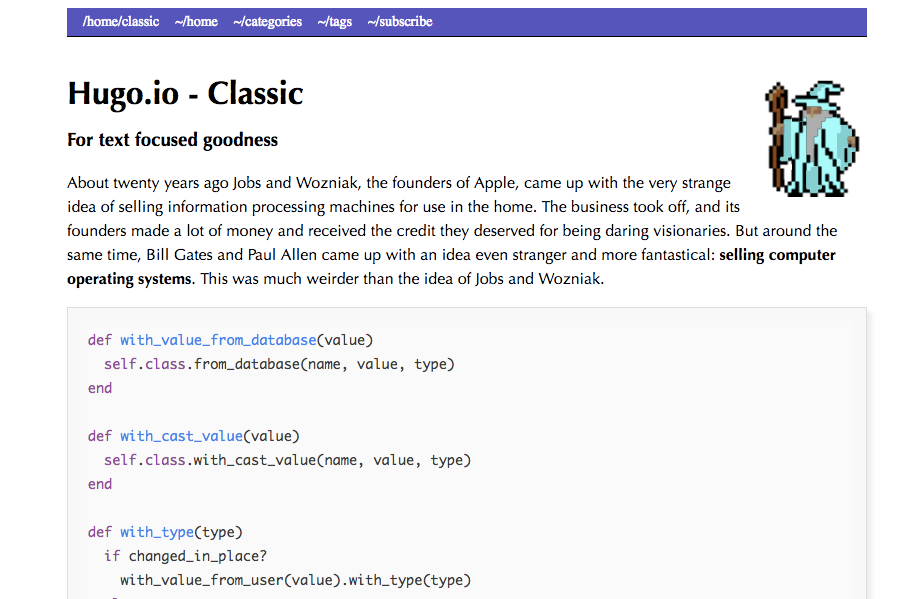Image resolution: width=900 pixels, height=599 pixels.
Task: Click the with_cast_value method definition name
Action: click(x=181, y=436)
